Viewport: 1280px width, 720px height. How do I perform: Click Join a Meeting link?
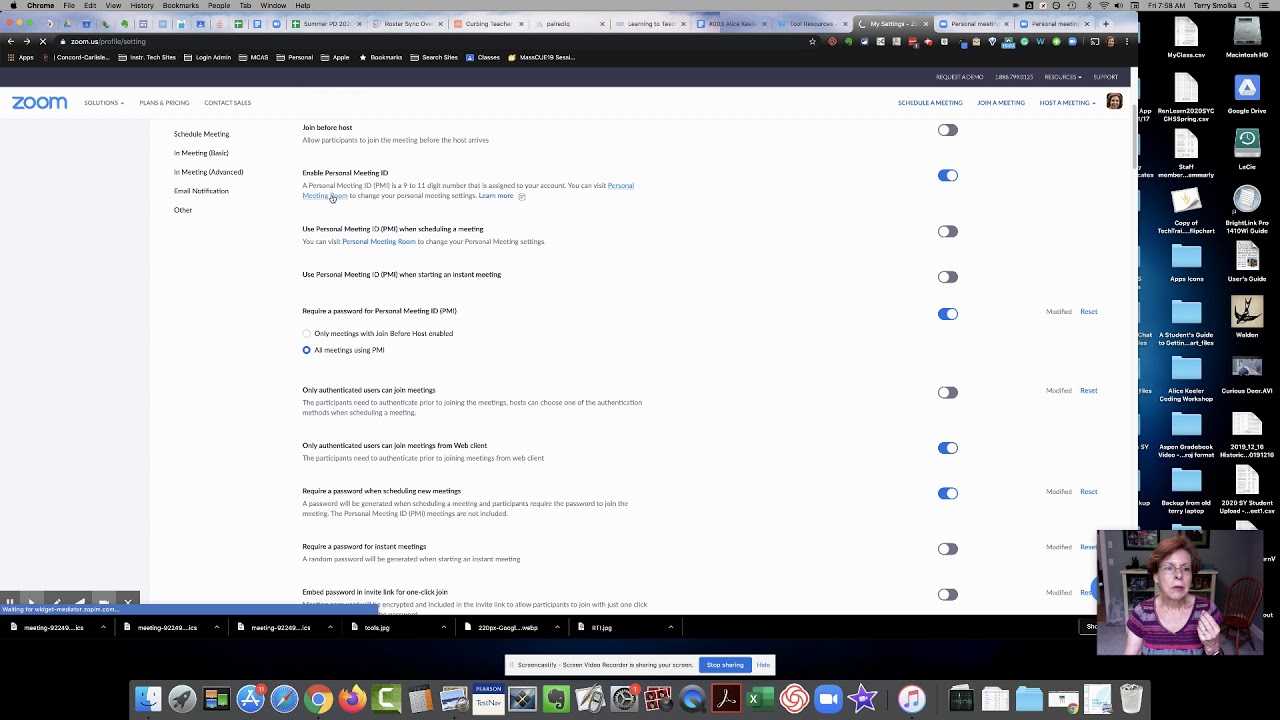pyautogui.click(x=1001, y=102)
